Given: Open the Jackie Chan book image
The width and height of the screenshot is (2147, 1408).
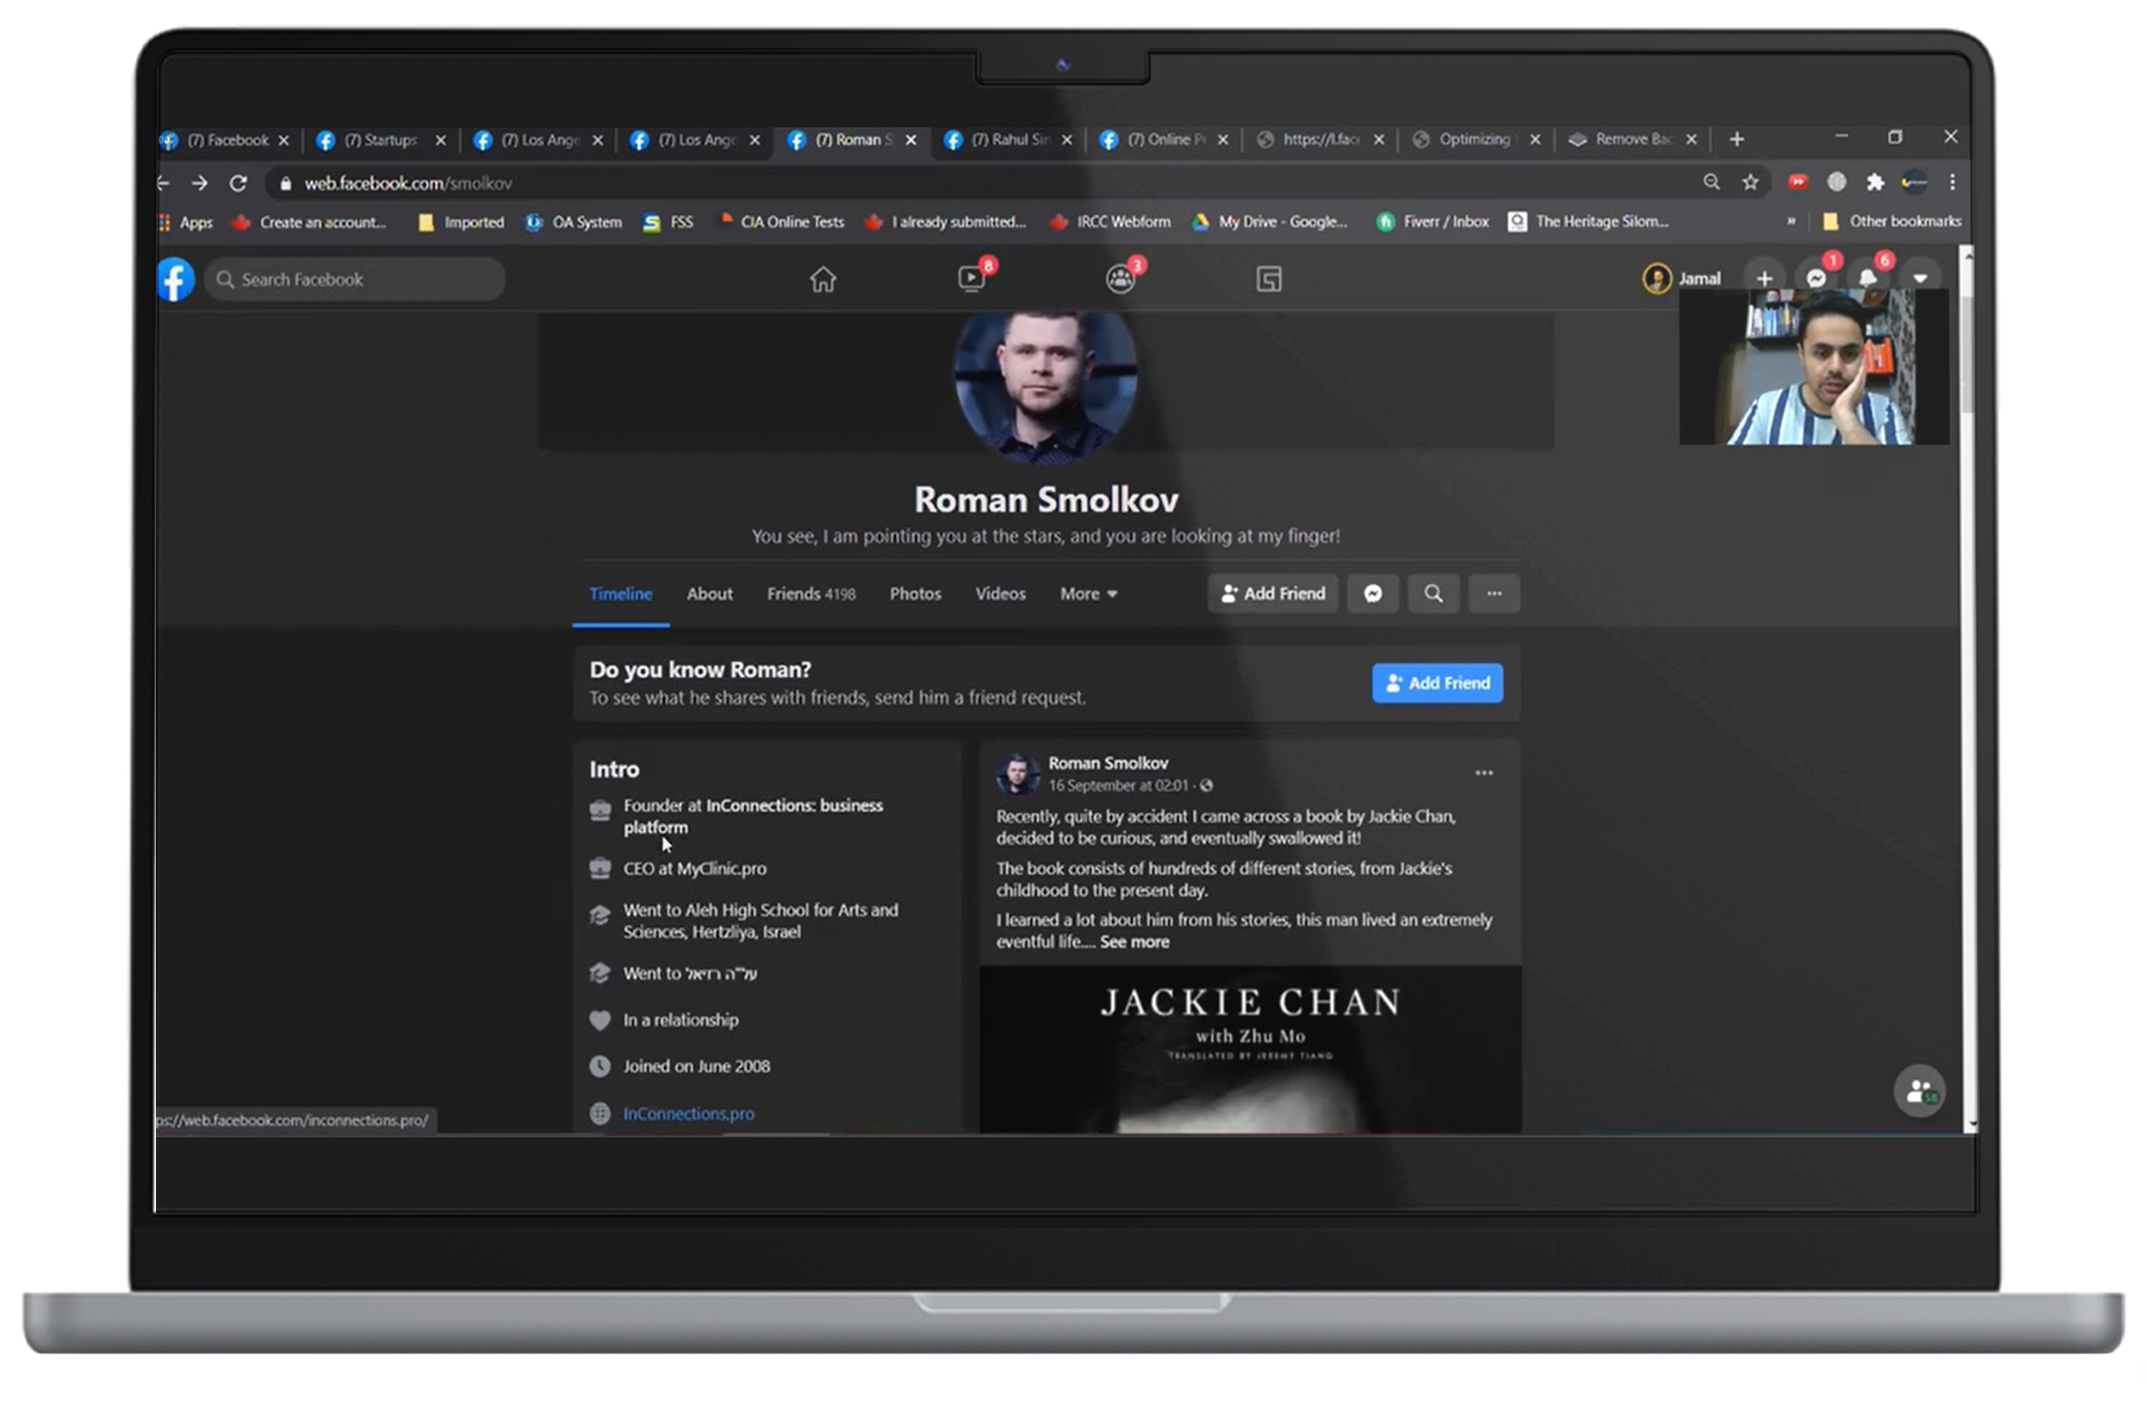Looking at the screenshot, I should (1250, 1049).
